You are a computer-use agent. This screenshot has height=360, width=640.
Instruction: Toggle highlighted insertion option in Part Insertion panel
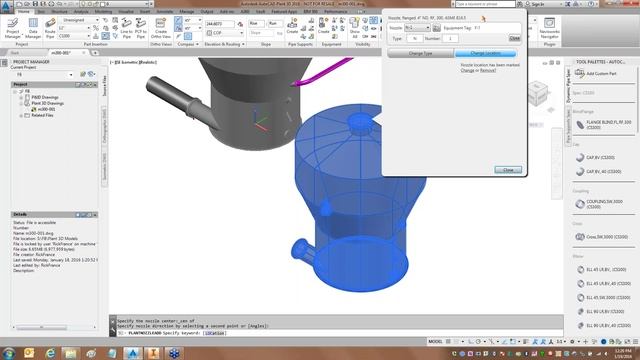105,36
